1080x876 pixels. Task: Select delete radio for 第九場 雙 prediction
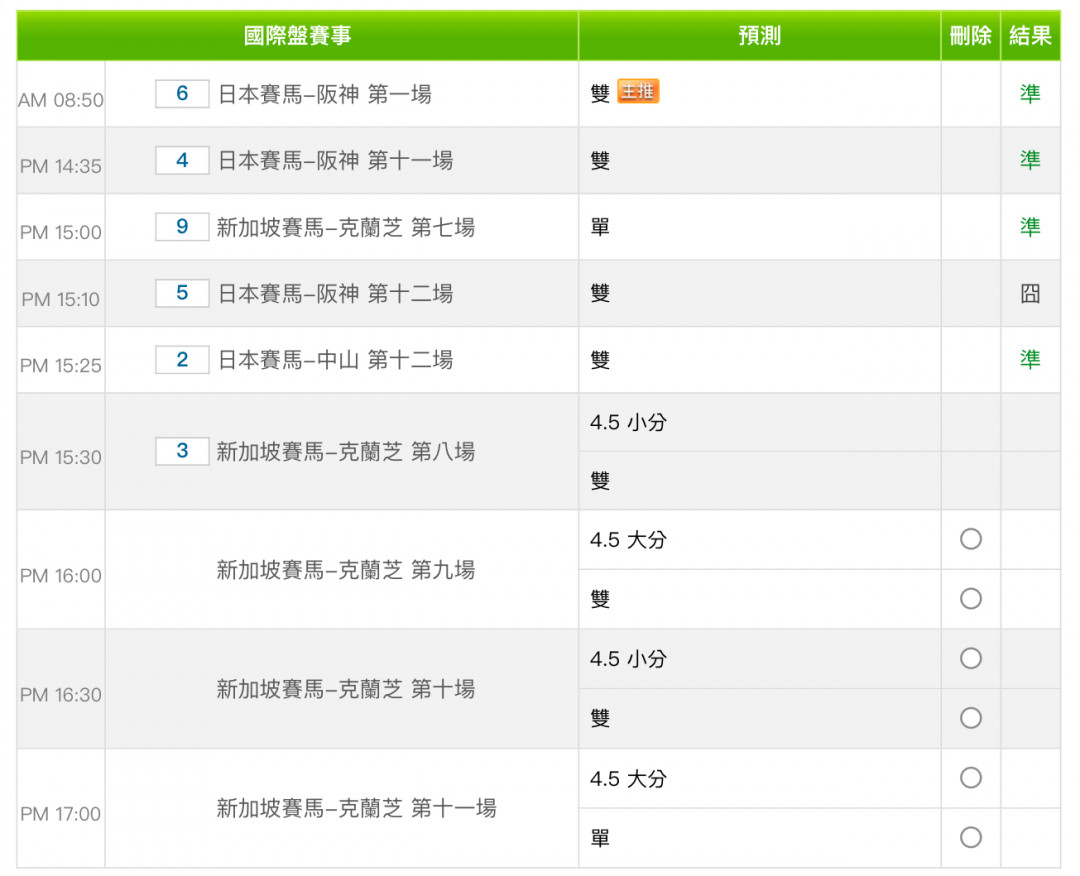[x=970, y=598]
